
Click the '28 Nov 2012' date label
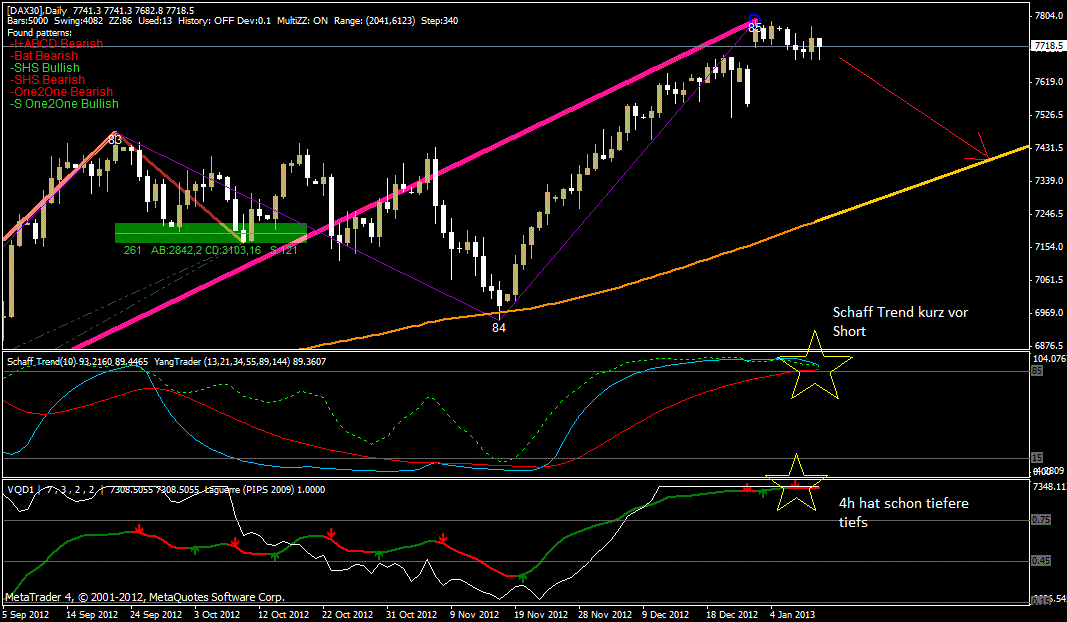(605, 615)
